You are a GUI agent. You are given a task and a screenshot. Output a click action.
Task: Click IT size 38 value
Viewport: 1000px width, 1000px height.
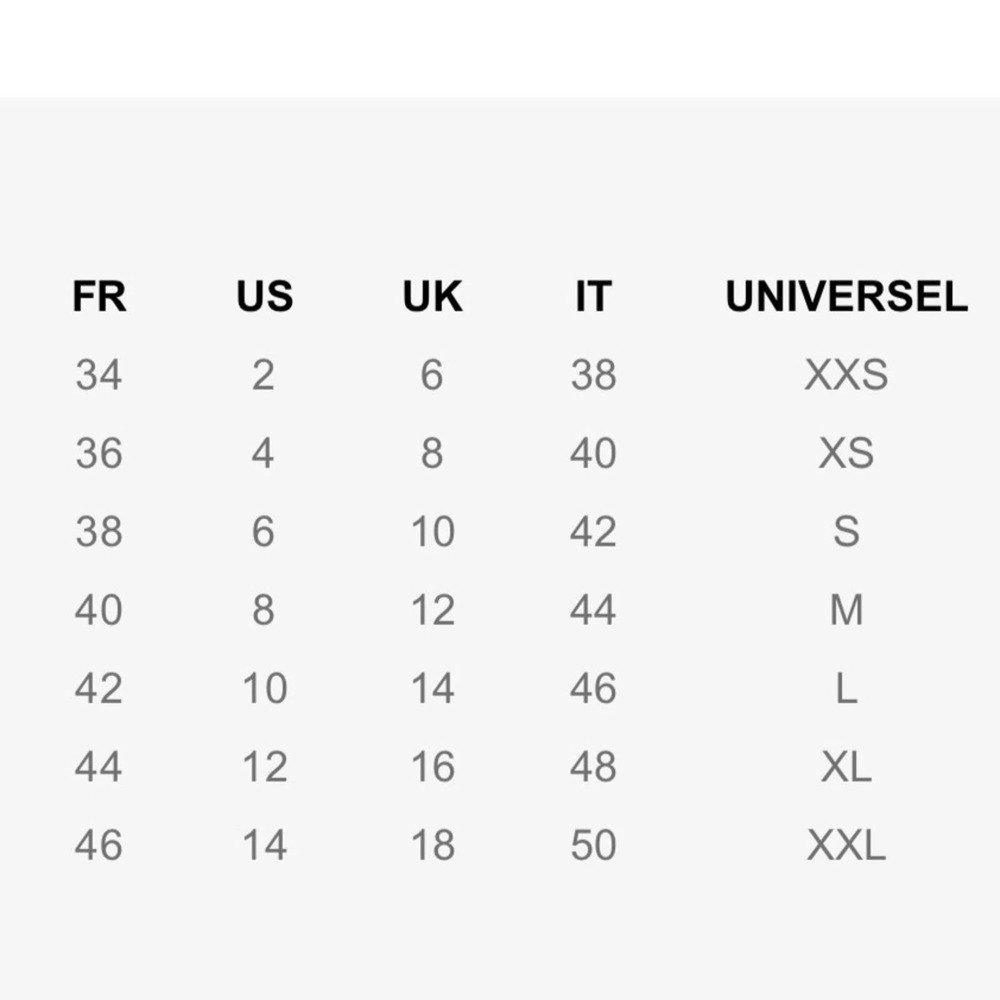(593, 374)
